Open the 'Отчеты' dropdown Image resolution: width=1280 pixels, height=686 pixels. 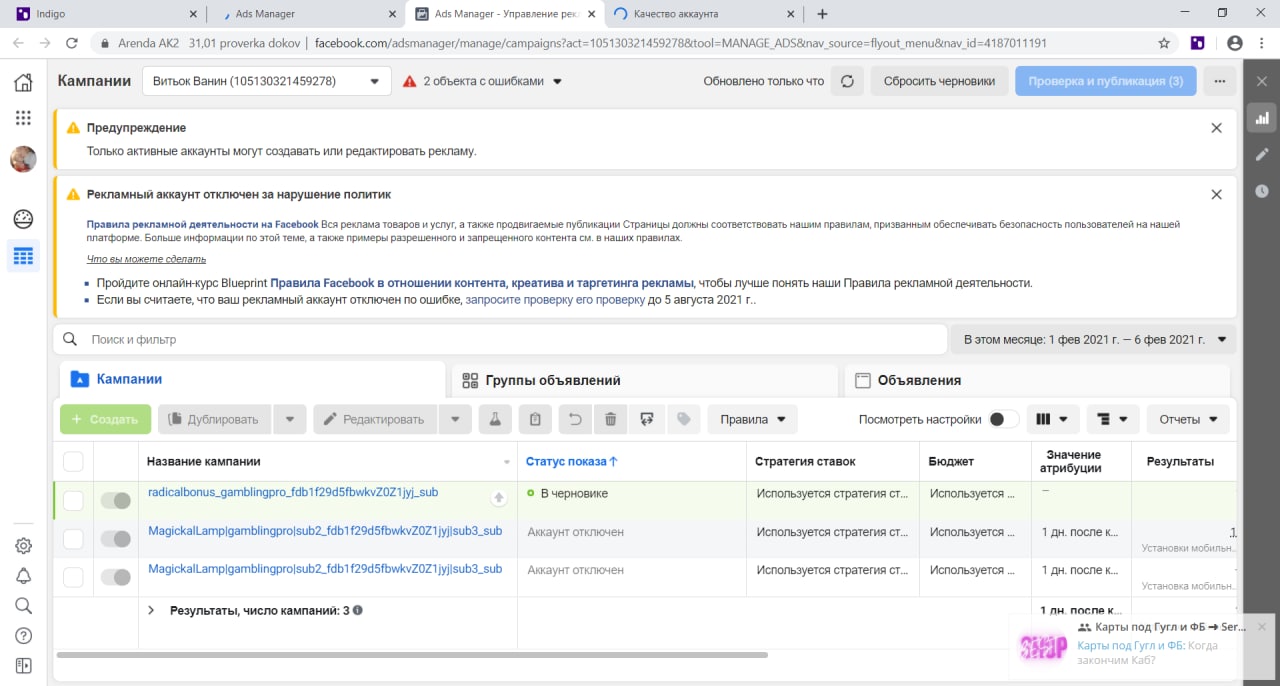click(1188, 419)
